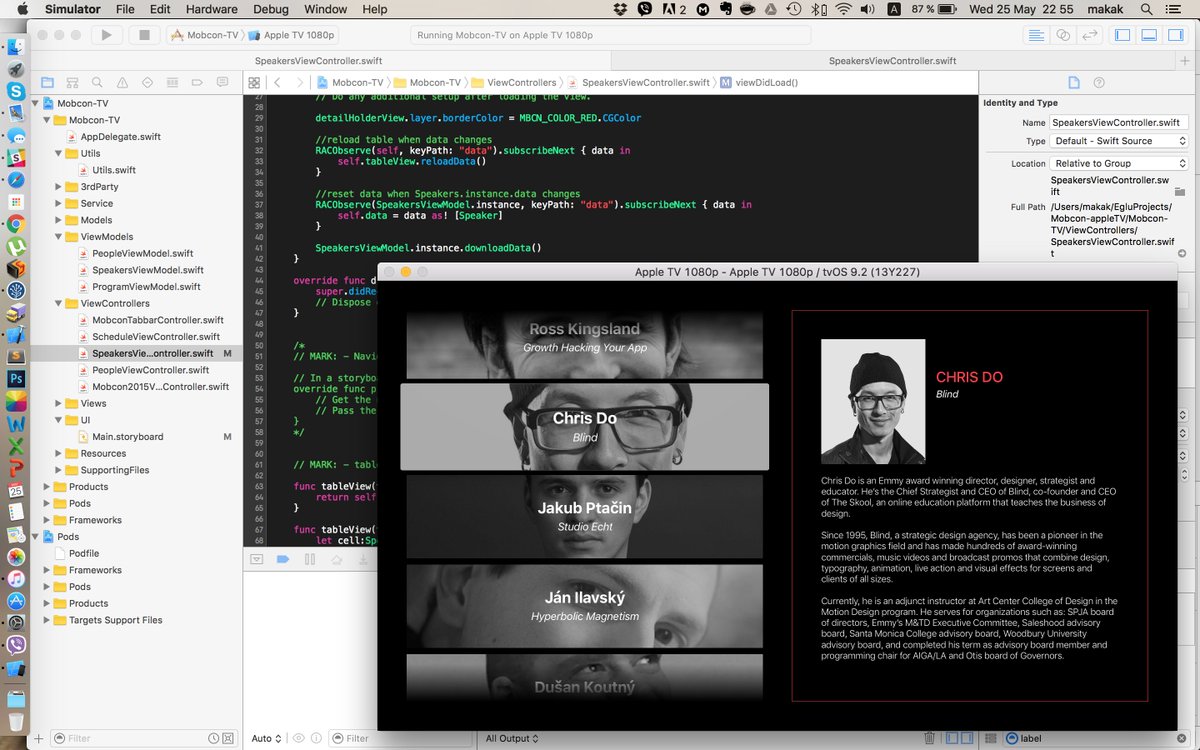Open Photoshop from the Dock
The height and width of the screenshot is (750, 1200).
click(15, 379)
